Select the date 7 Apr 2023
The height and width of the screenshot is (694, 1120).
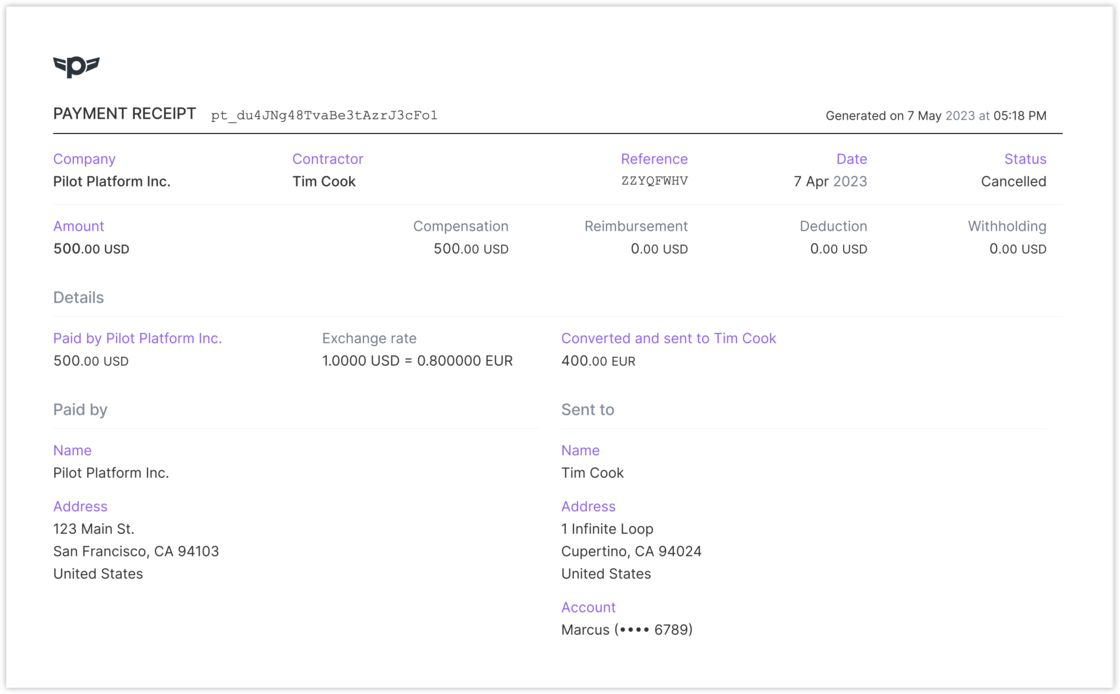[x=830, y=181]
